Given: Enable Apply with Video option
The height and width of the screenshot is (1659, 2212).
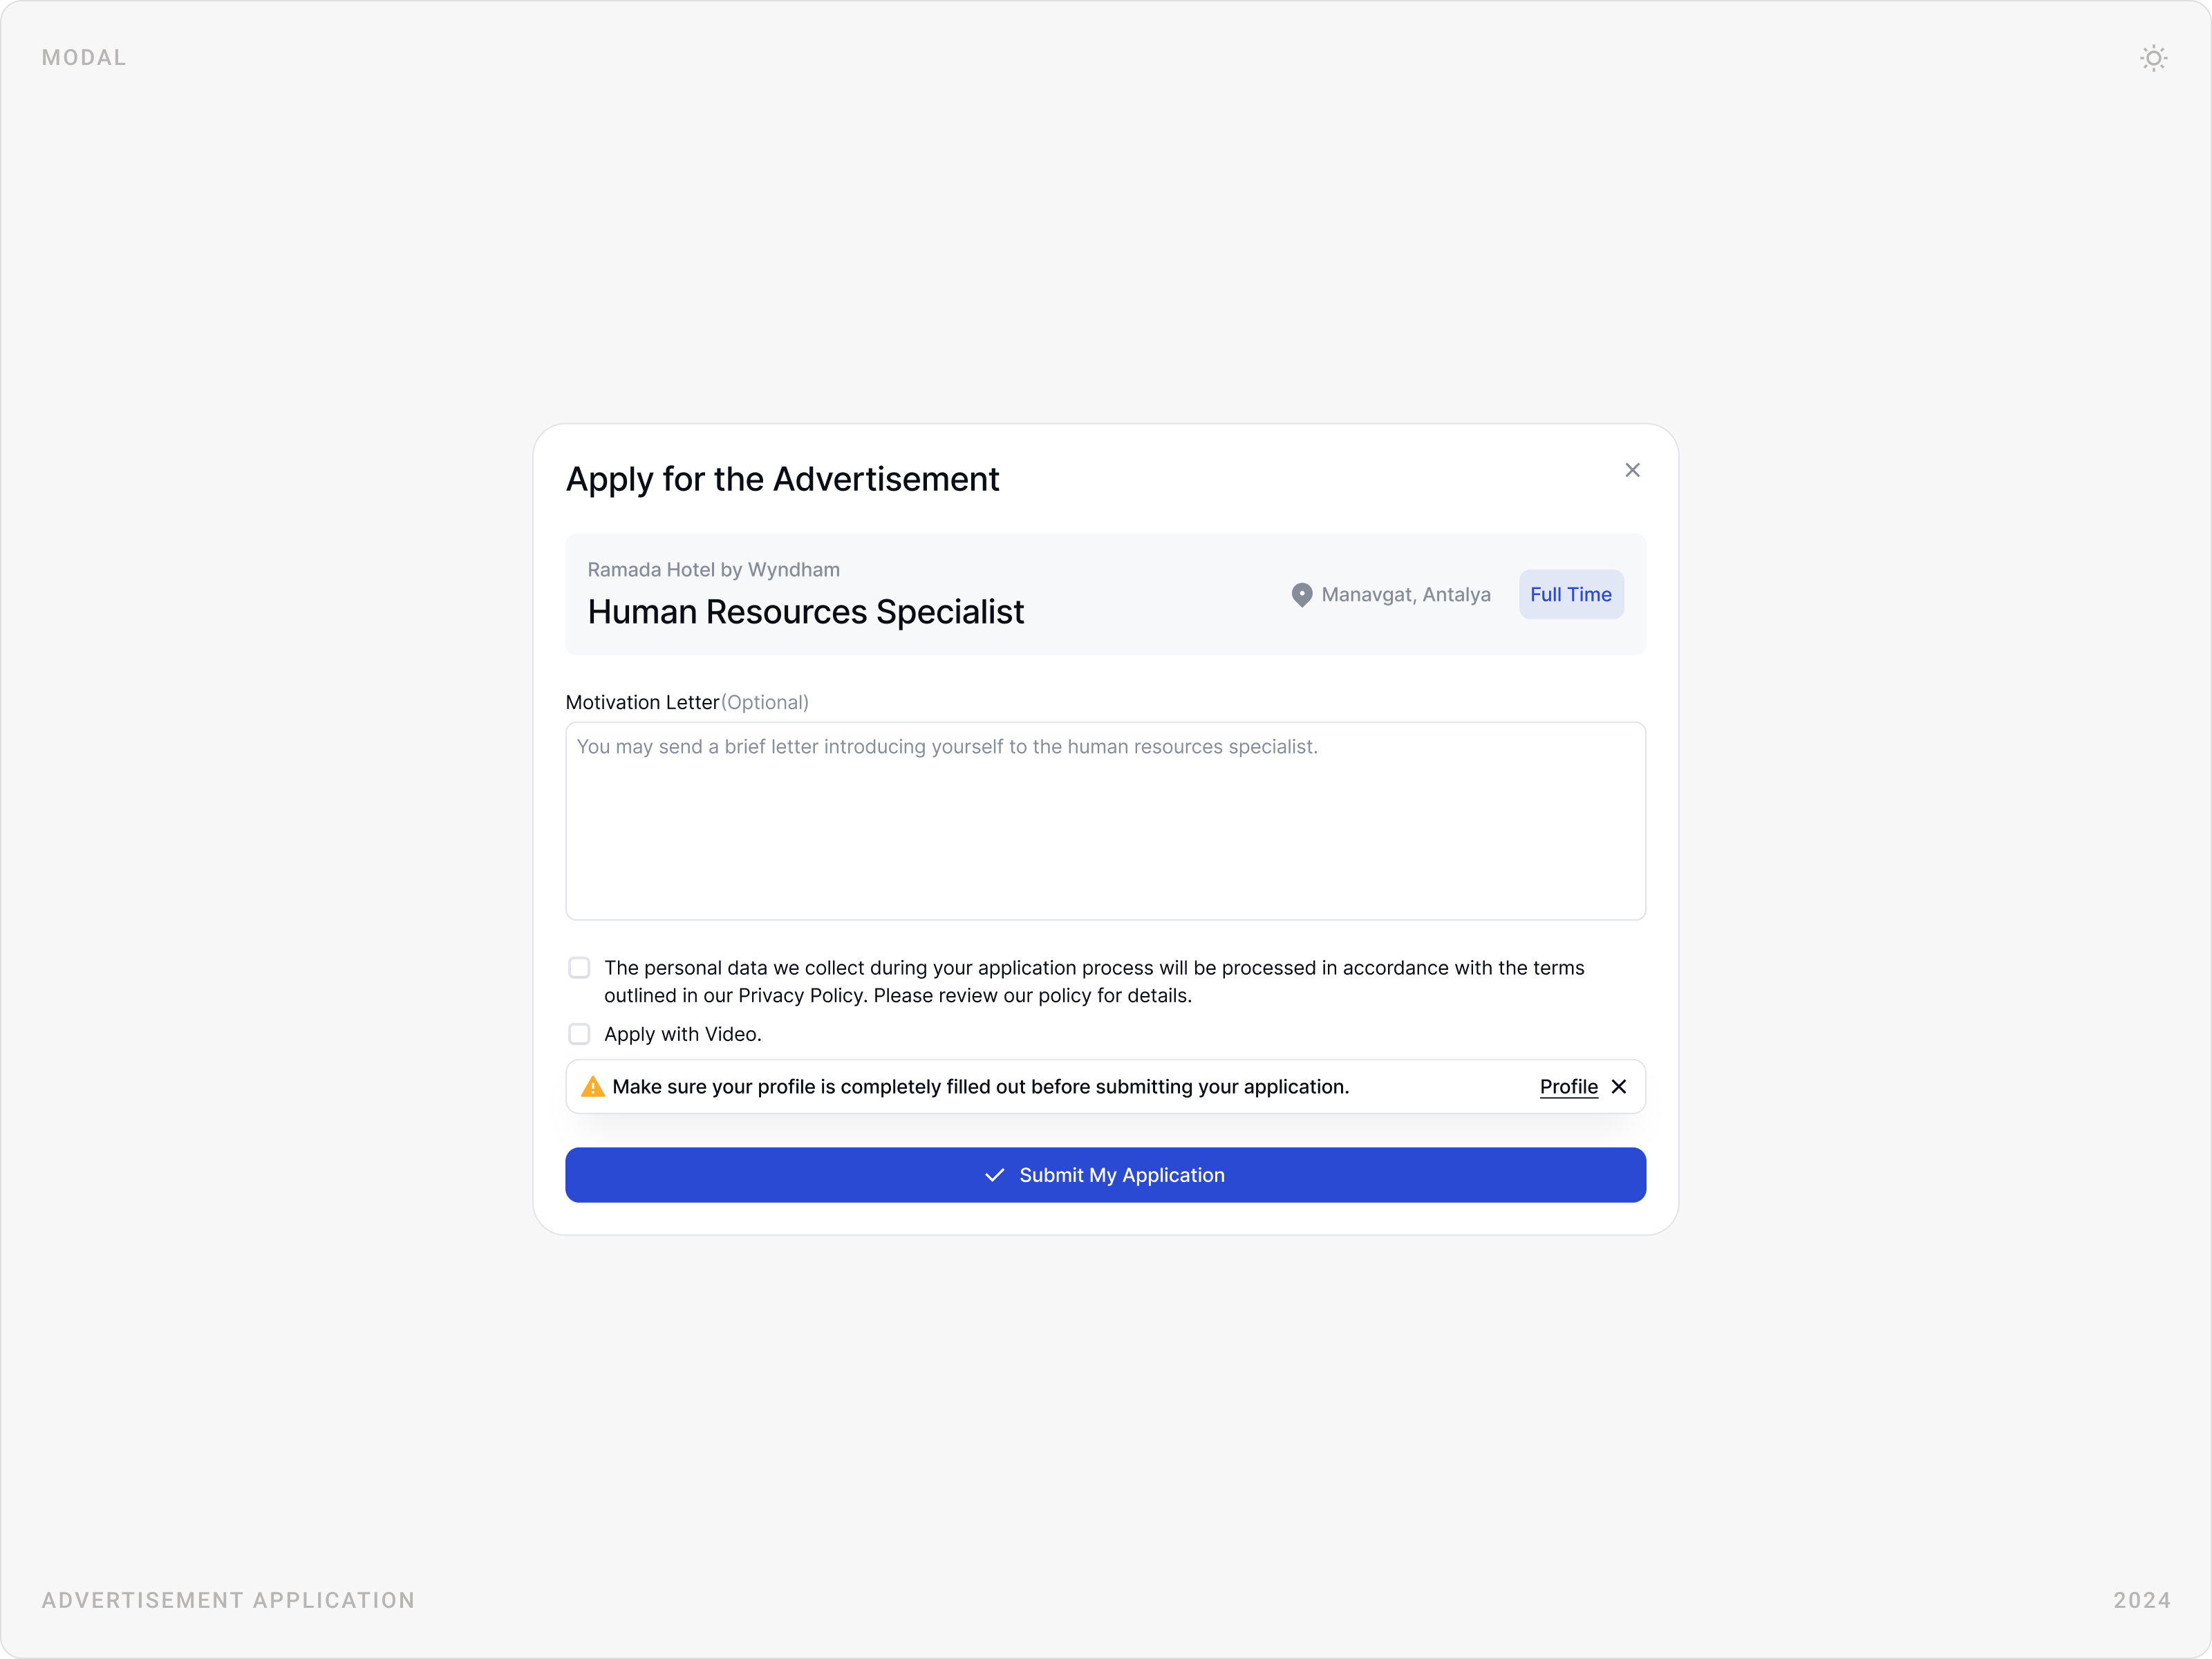Looking at the screenshot, I should pyautogui.click(x=579, y=1033).
